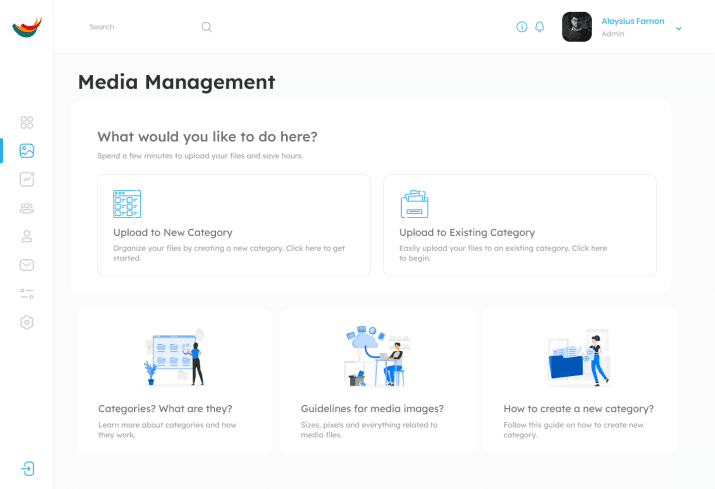Click 'Organize your files by creating' description
Screen dimensions: 715x489
tap(229, 253)
